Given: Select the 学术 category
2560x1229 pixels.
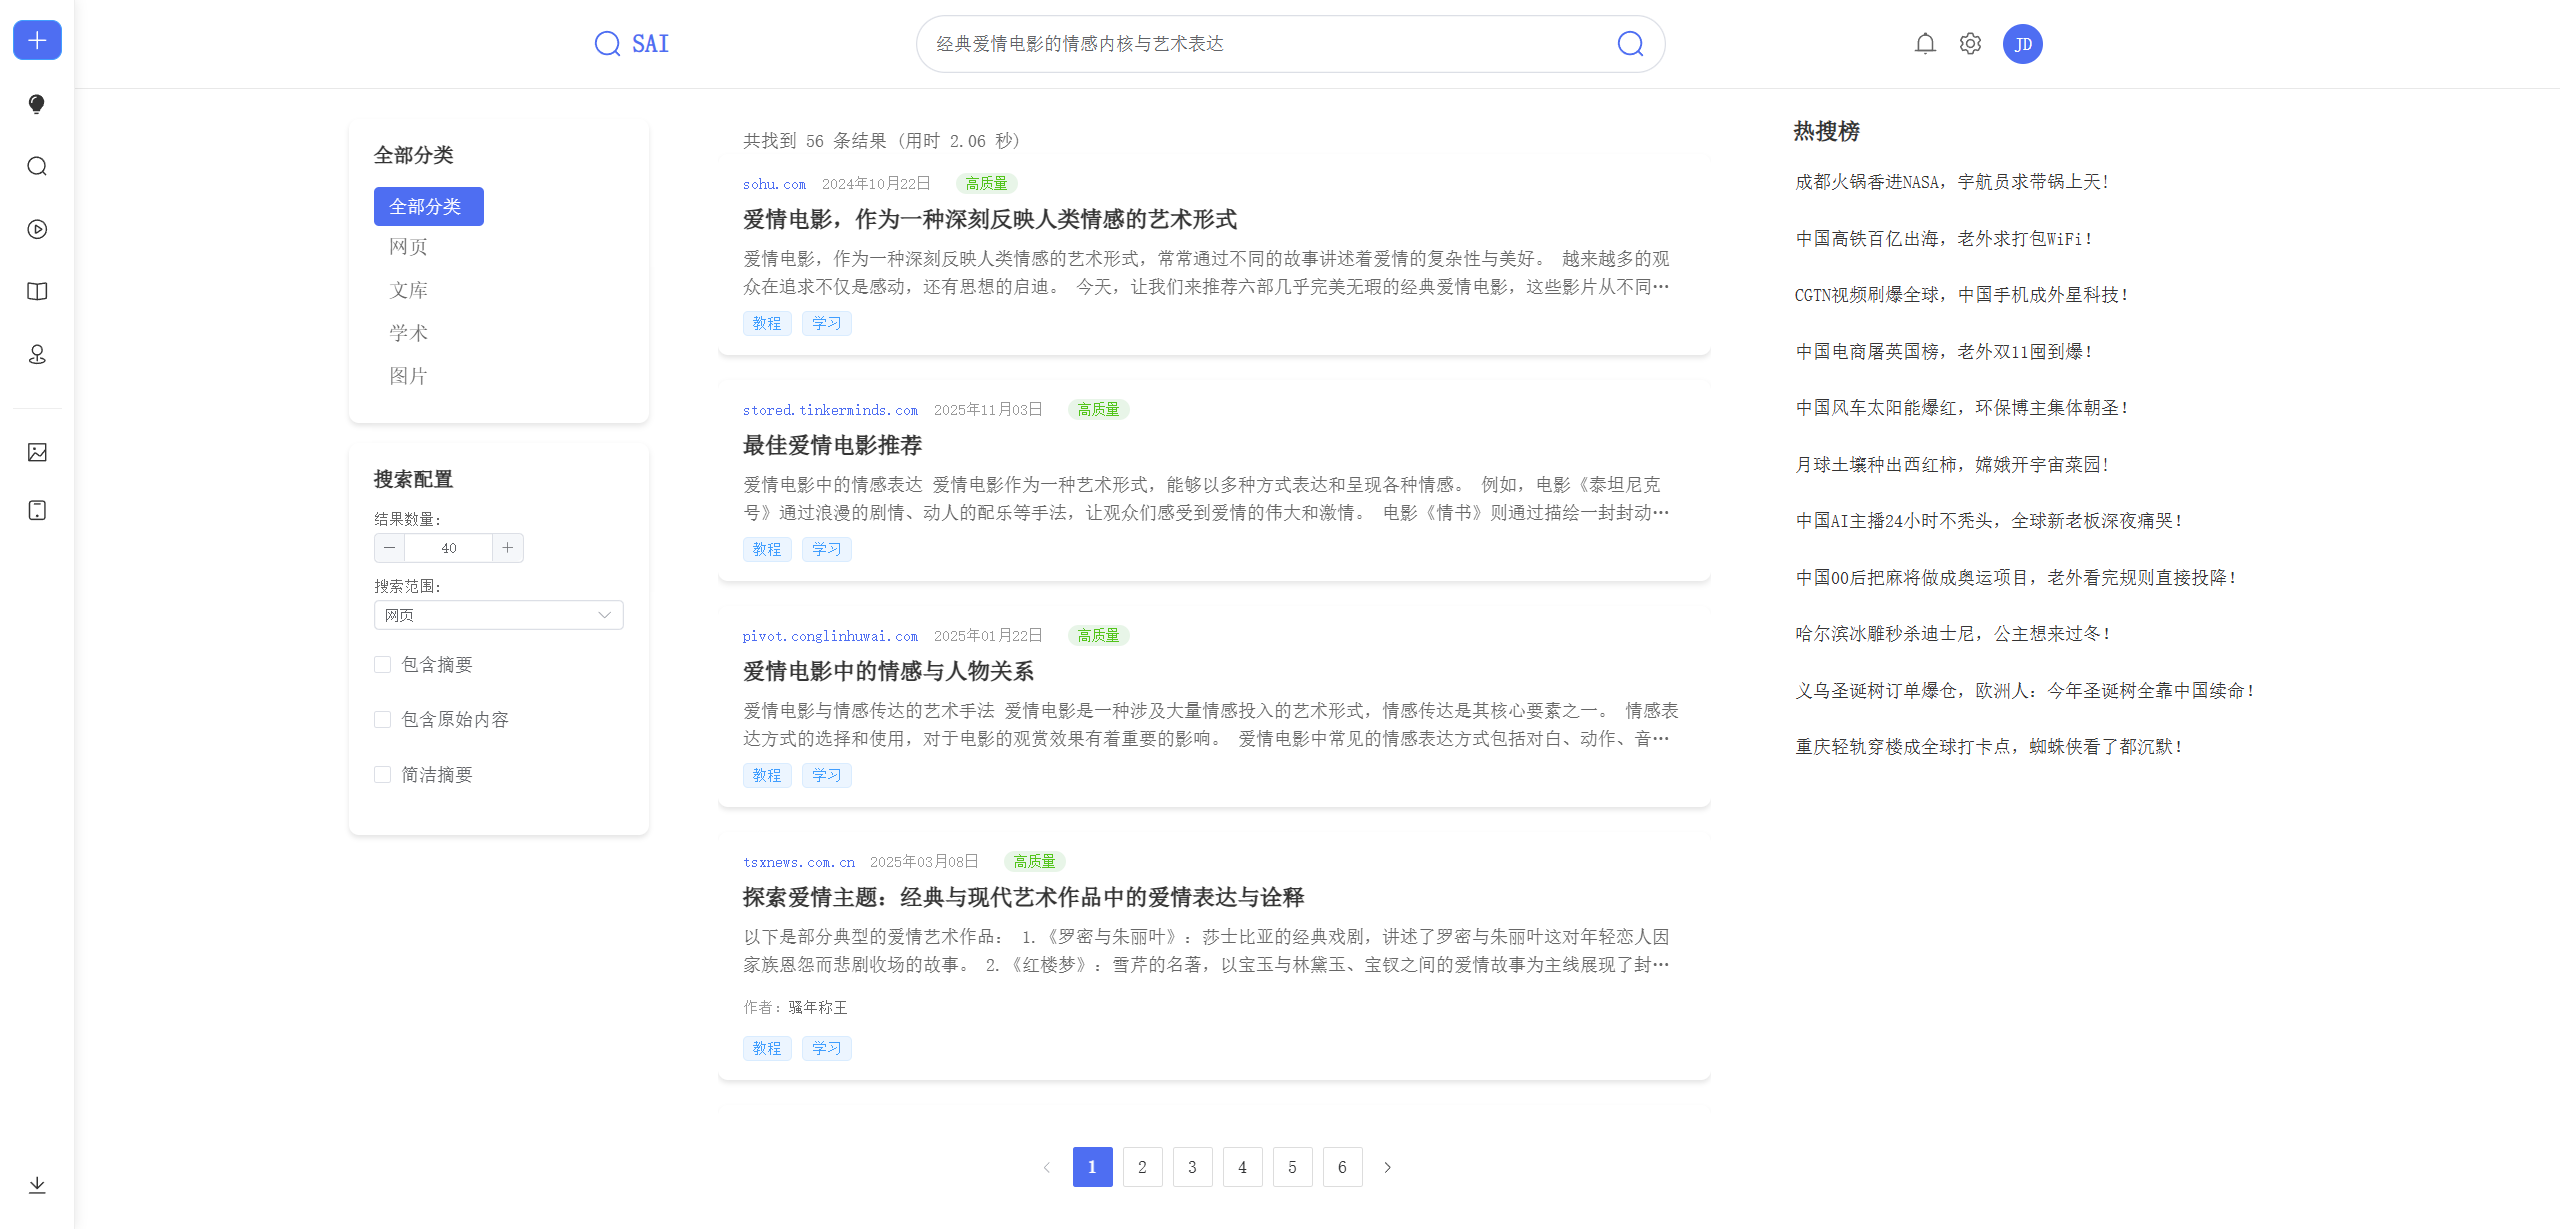Looking at the screenshot, I should 408,333.
